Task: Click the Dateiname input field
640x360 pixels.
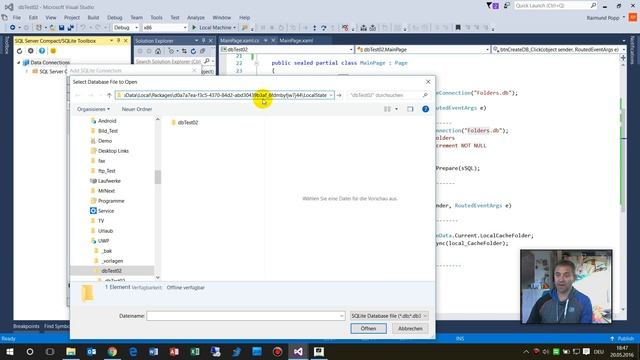Action: click(245, 316)
